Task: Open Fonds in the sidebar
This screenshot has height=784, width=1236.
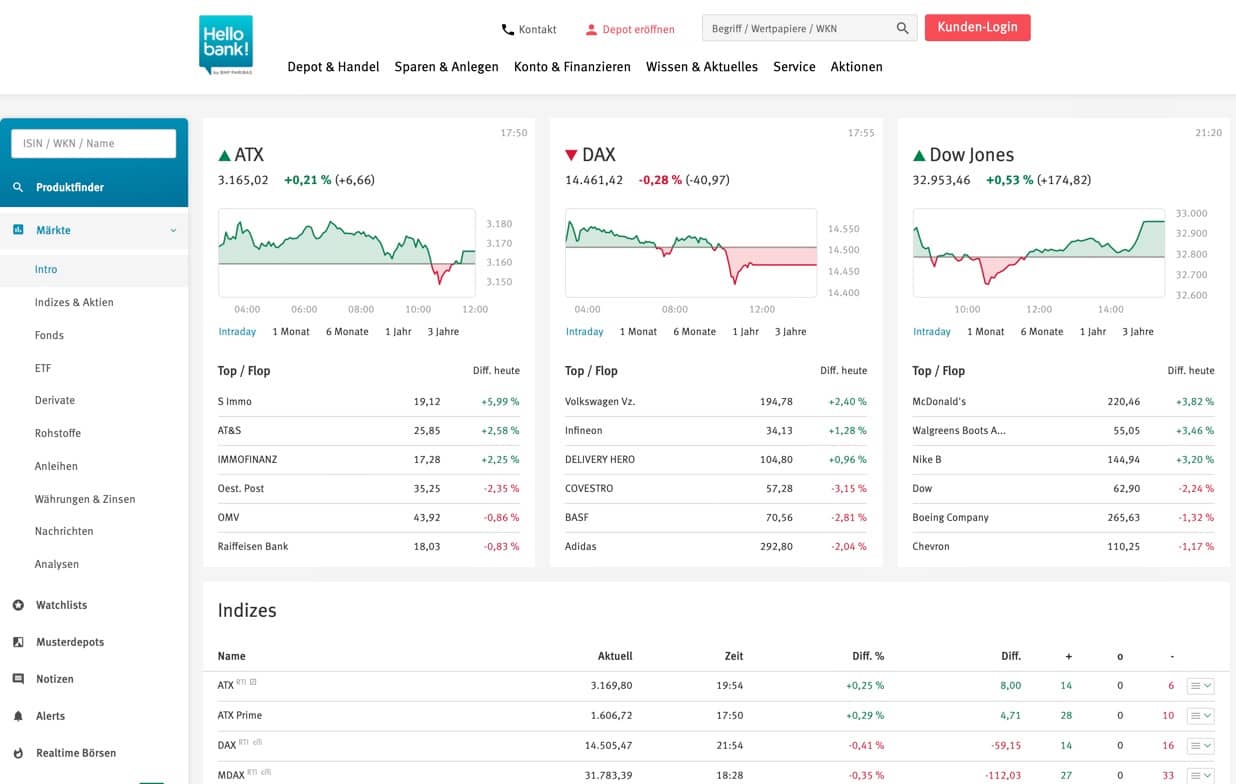Action: point(49,335)
